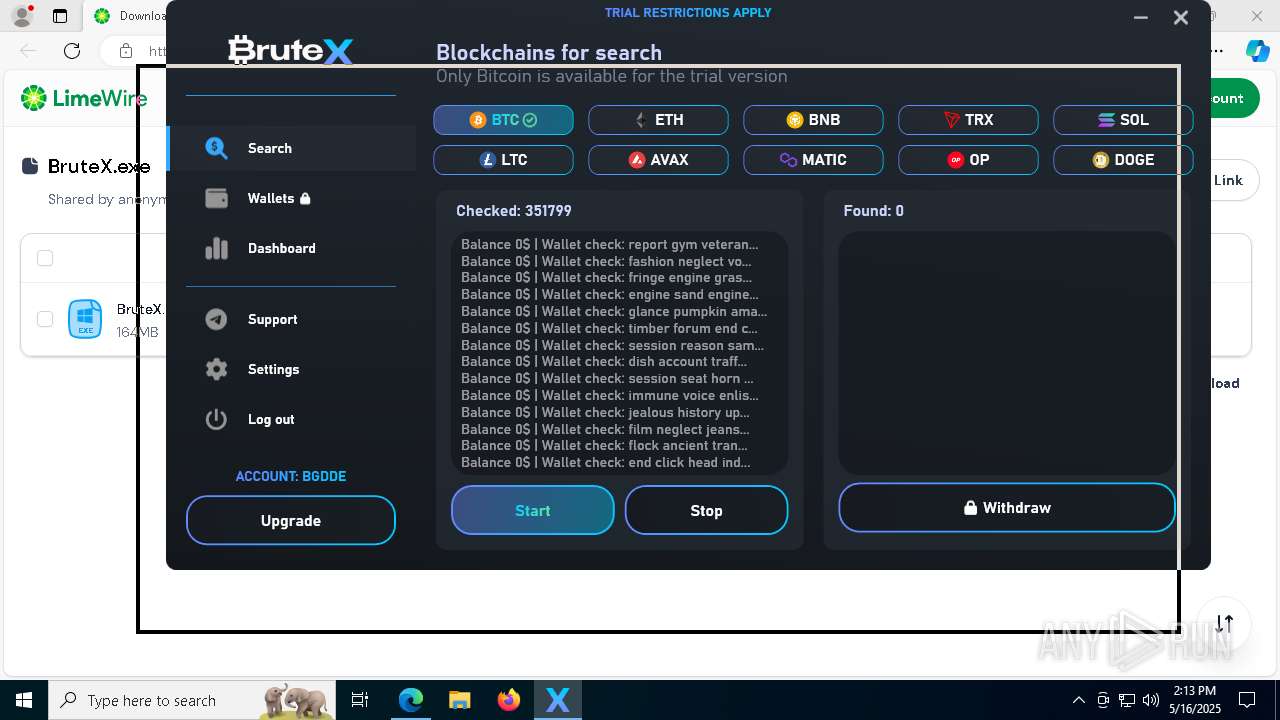Open File Explorer from taskbar

point(459,700)
